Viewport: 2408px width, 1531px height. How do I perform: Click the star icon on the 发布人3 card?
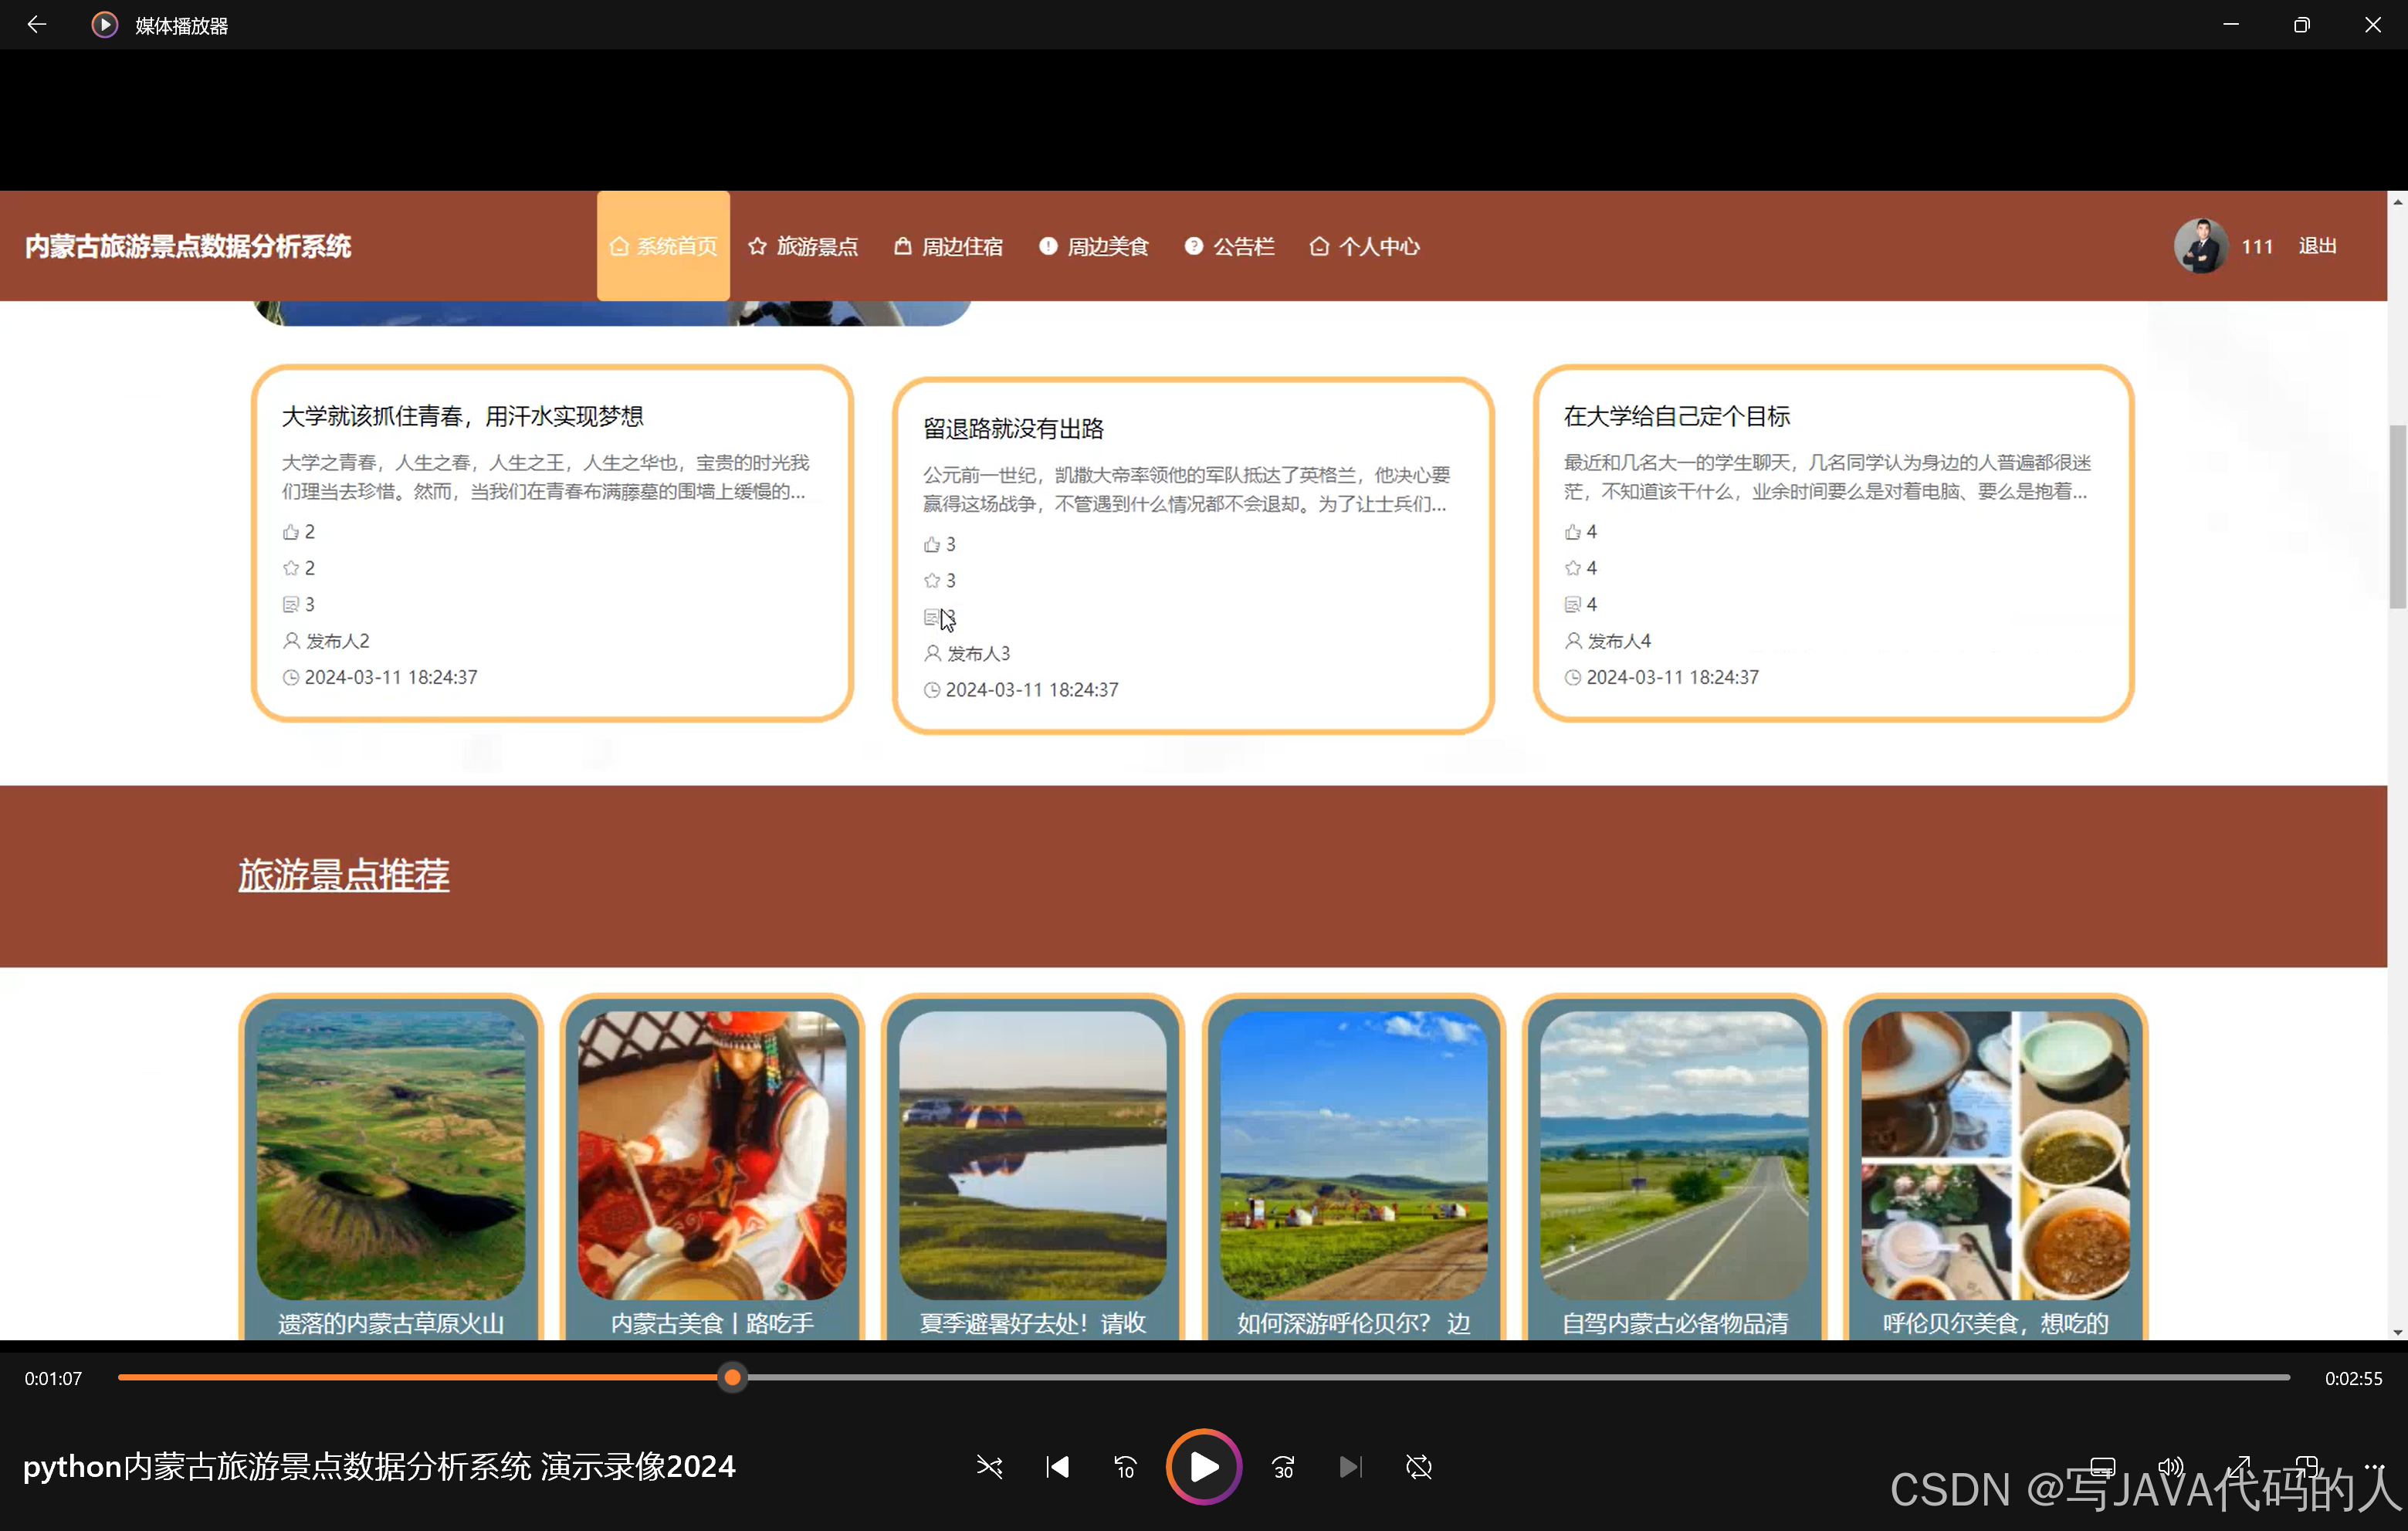[x=932, y=580]
